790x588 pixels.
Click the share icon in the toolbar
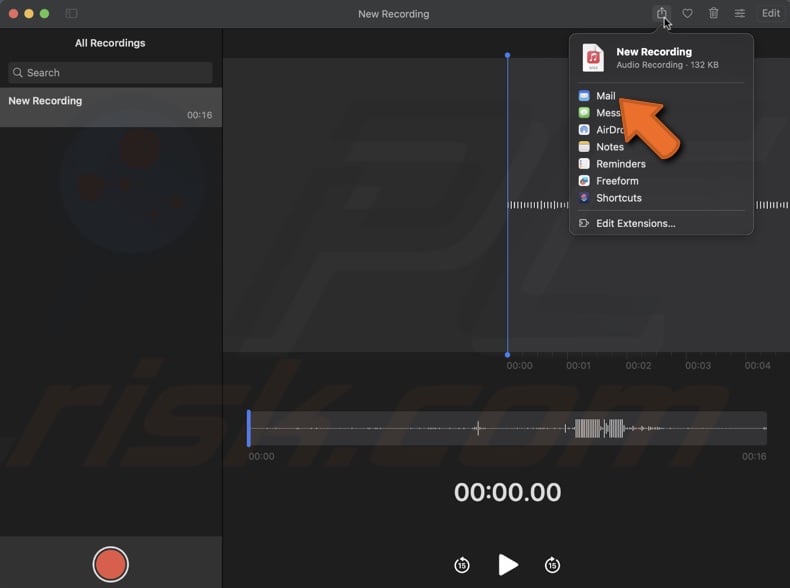pyautogui.click(x=661, y=13)
